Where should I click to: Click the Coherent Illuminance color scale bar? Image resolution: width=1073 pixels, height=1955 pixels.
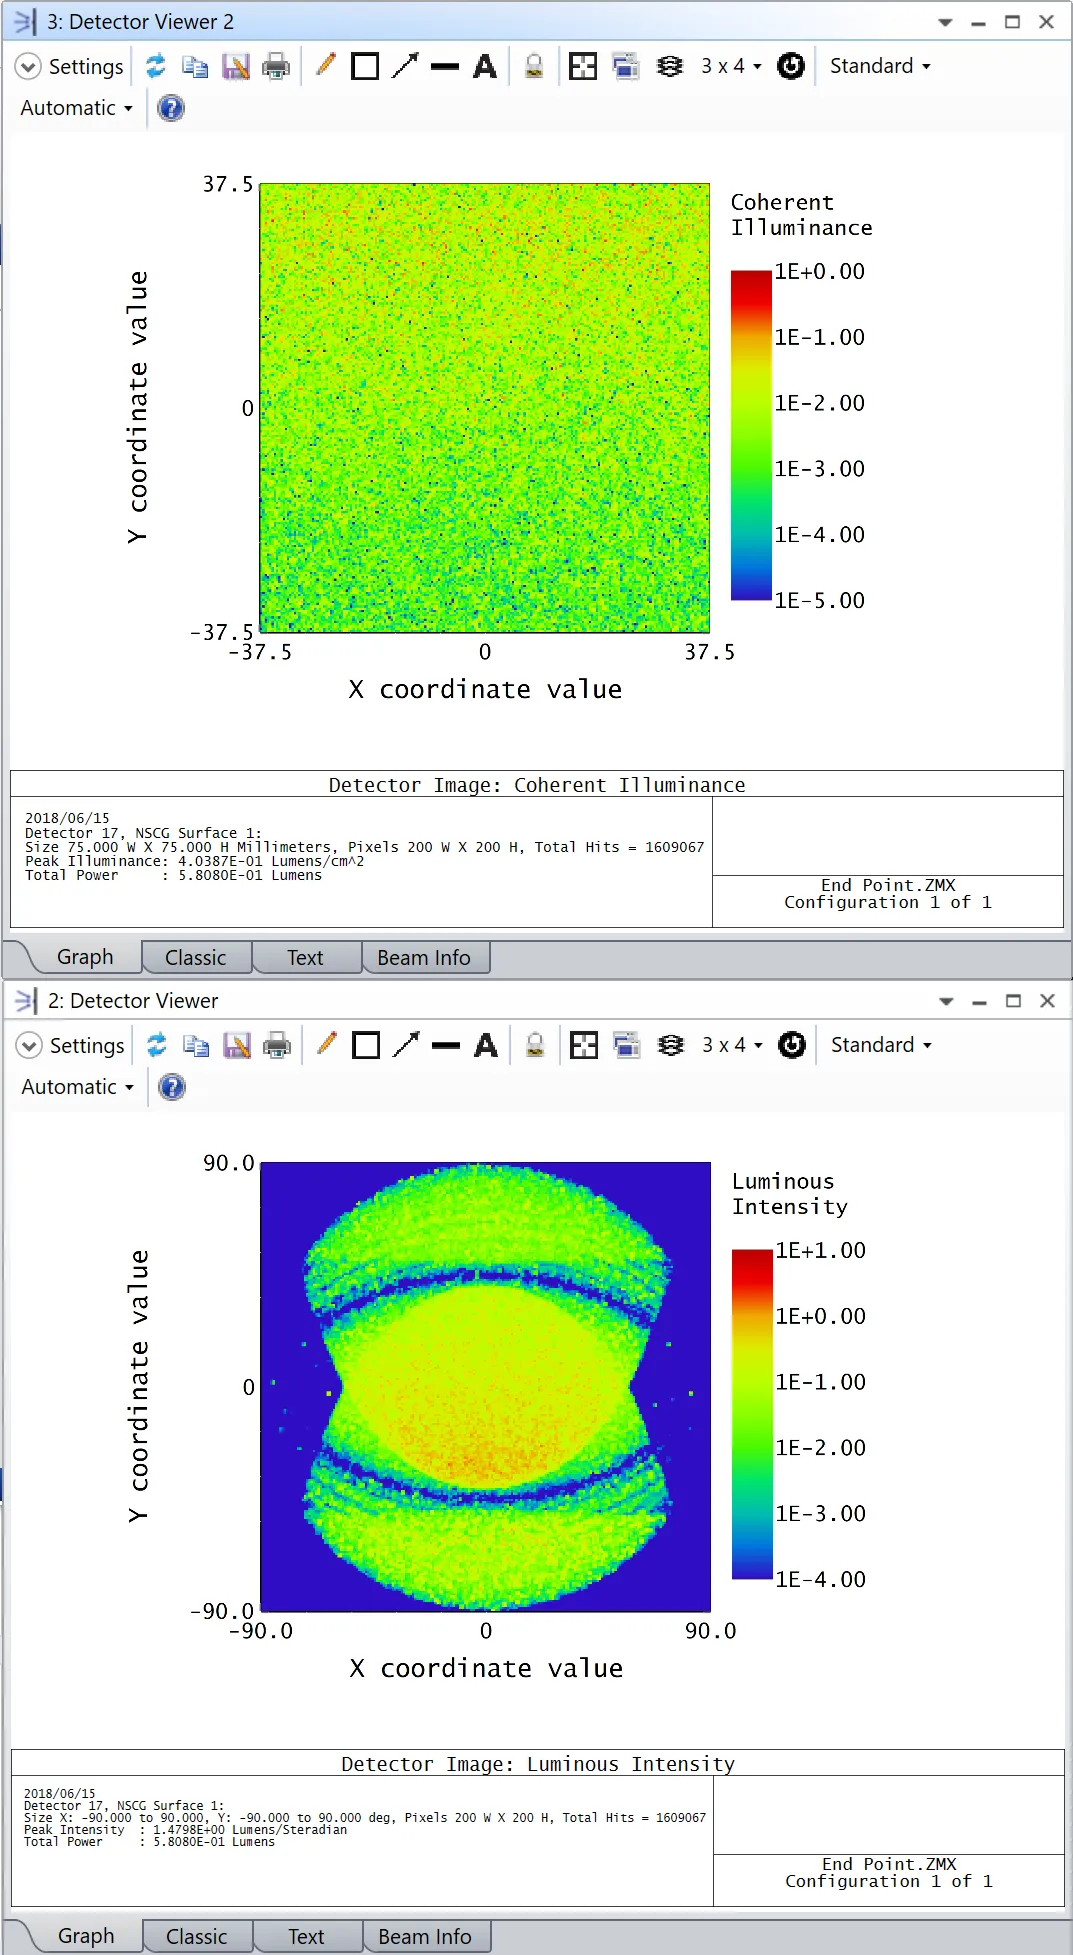[x=751, y=435]
